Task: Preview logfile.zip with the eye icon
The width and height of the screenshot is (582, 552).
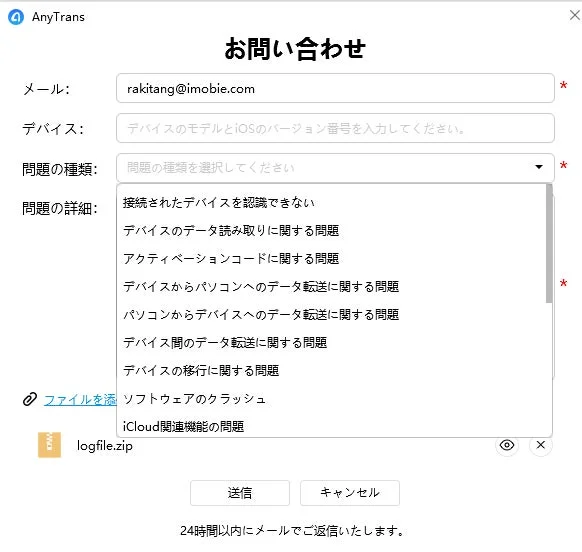Action: pos(507,445)
